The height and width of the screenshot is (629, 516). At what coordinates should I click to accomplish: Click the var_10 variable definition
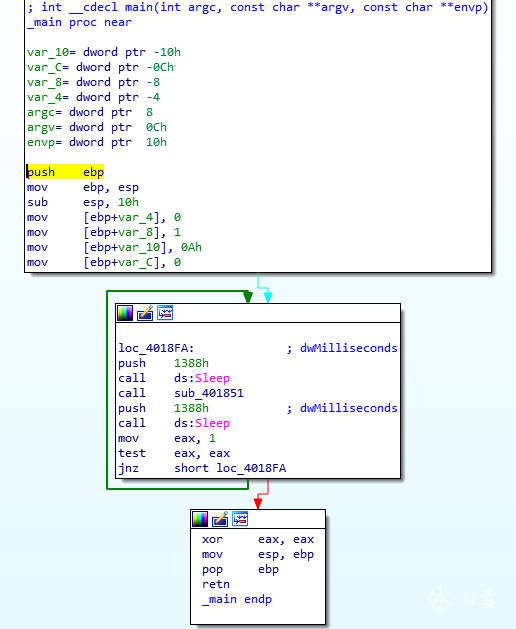104,53
